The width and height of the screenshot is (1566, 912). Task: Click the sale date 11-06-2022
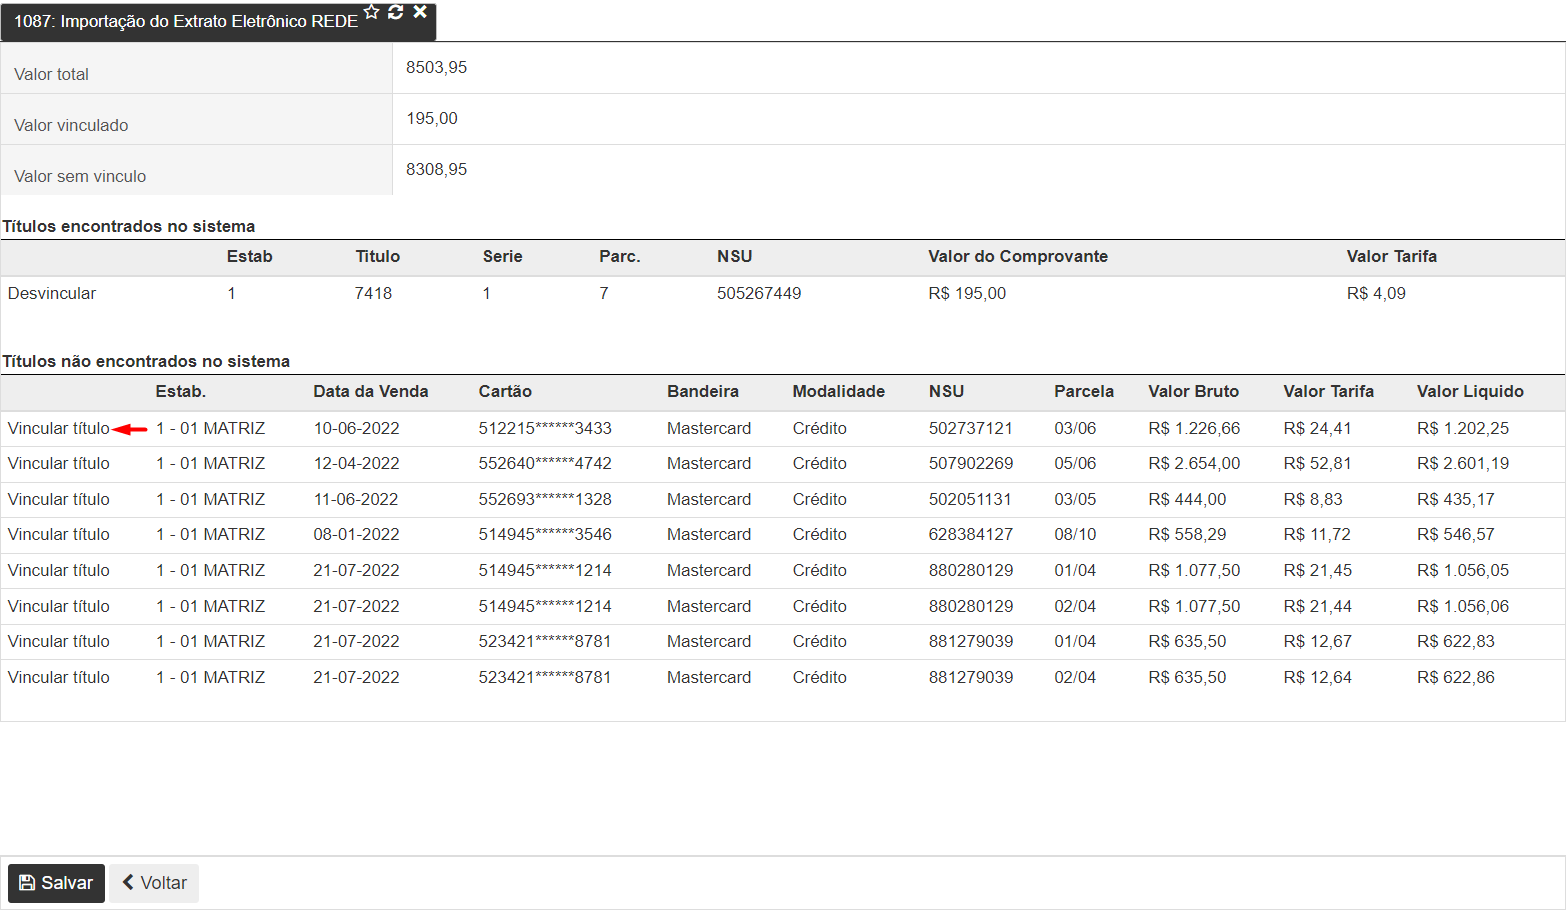356,499
